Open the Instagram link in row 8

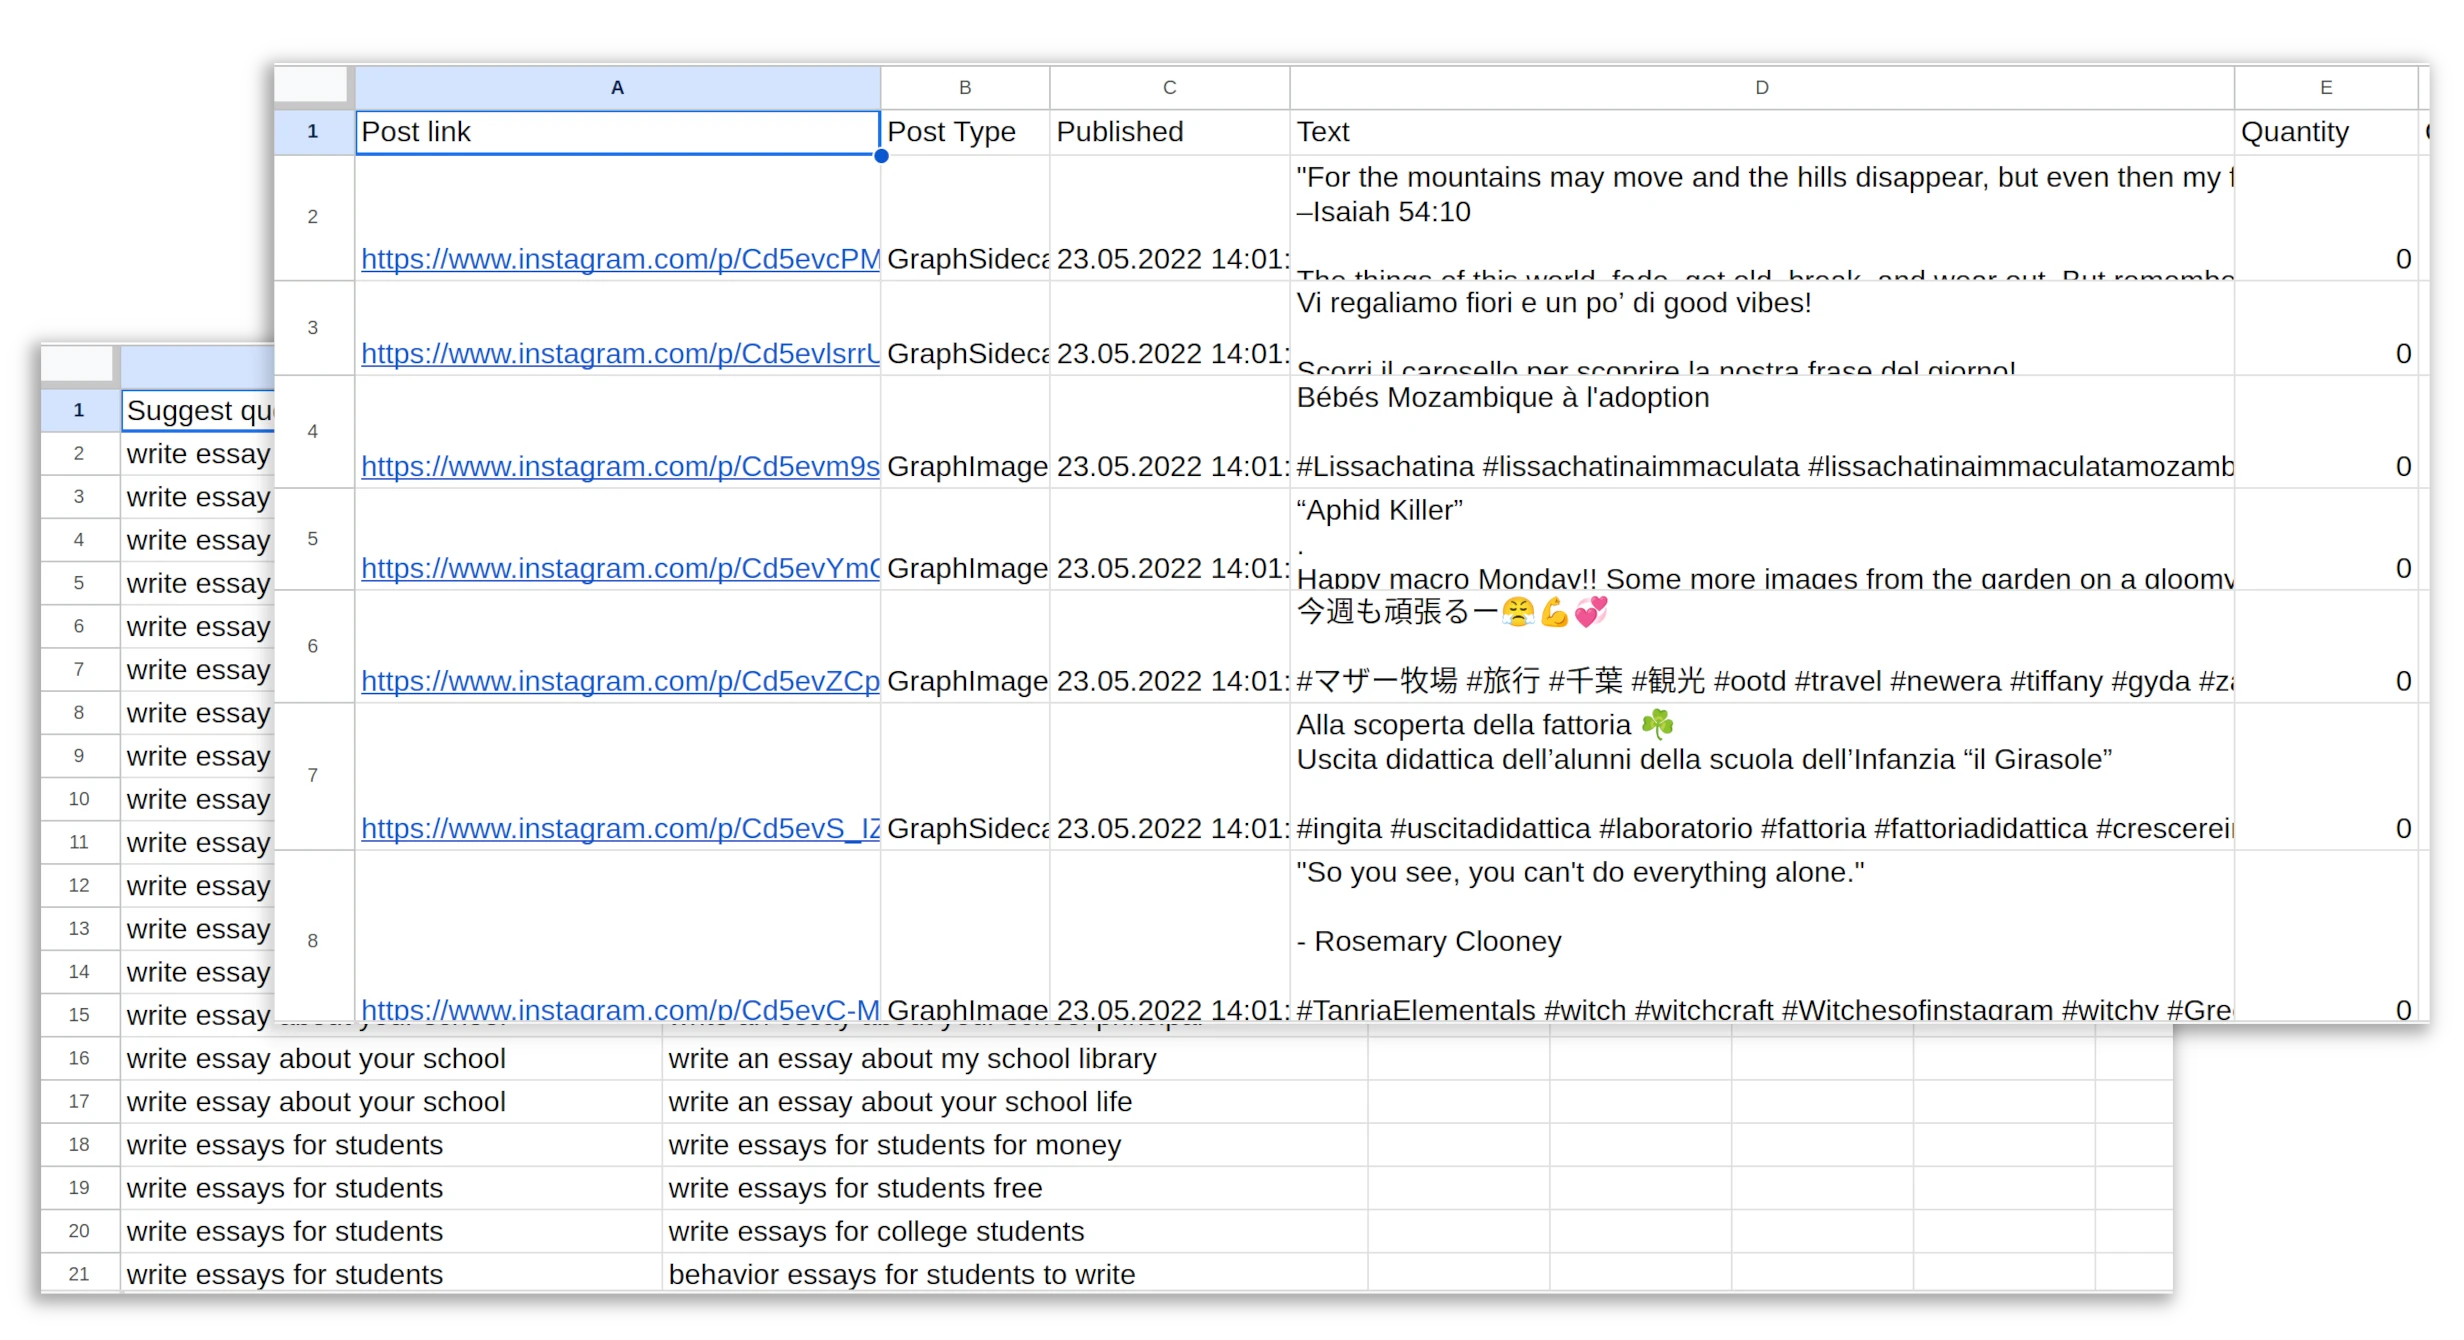pyautogui.click(x=619, y=1010)
